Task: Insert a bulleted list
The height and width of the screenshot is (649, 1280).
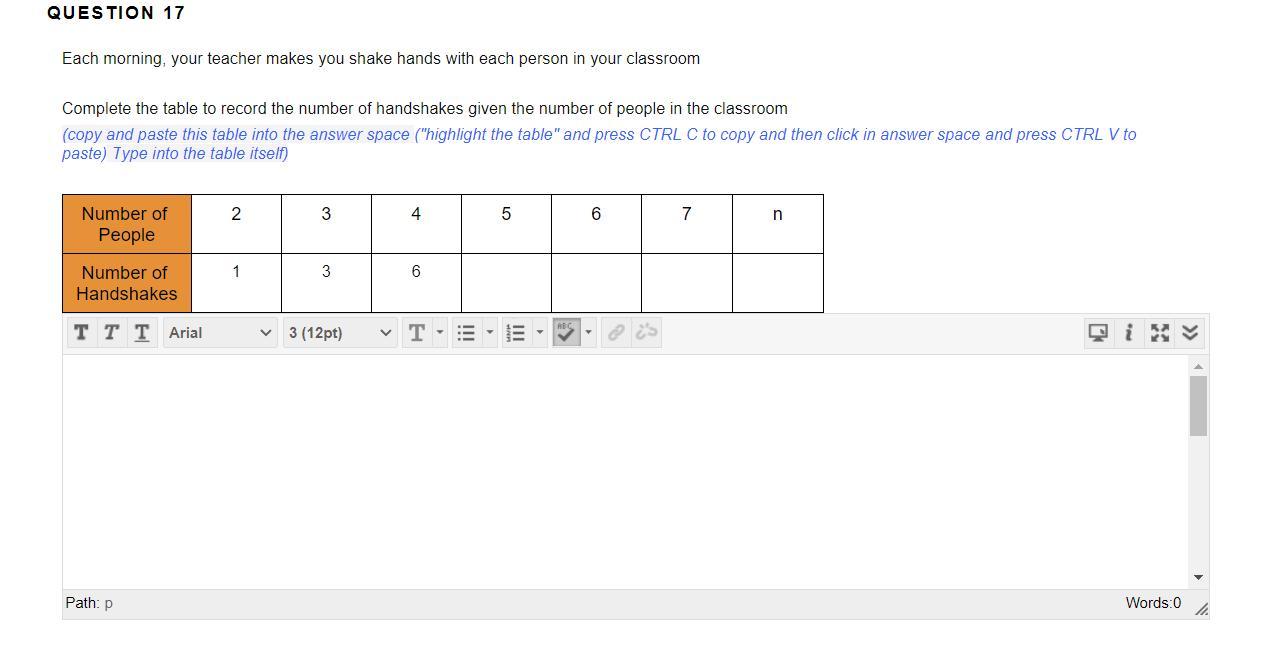Action: (466, 333)
